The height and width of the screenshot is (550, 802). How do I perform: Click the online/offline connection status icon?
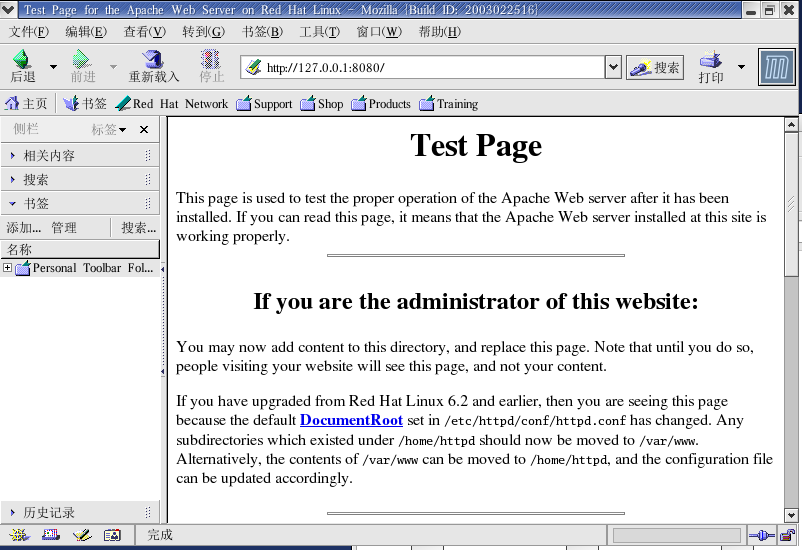762,536
